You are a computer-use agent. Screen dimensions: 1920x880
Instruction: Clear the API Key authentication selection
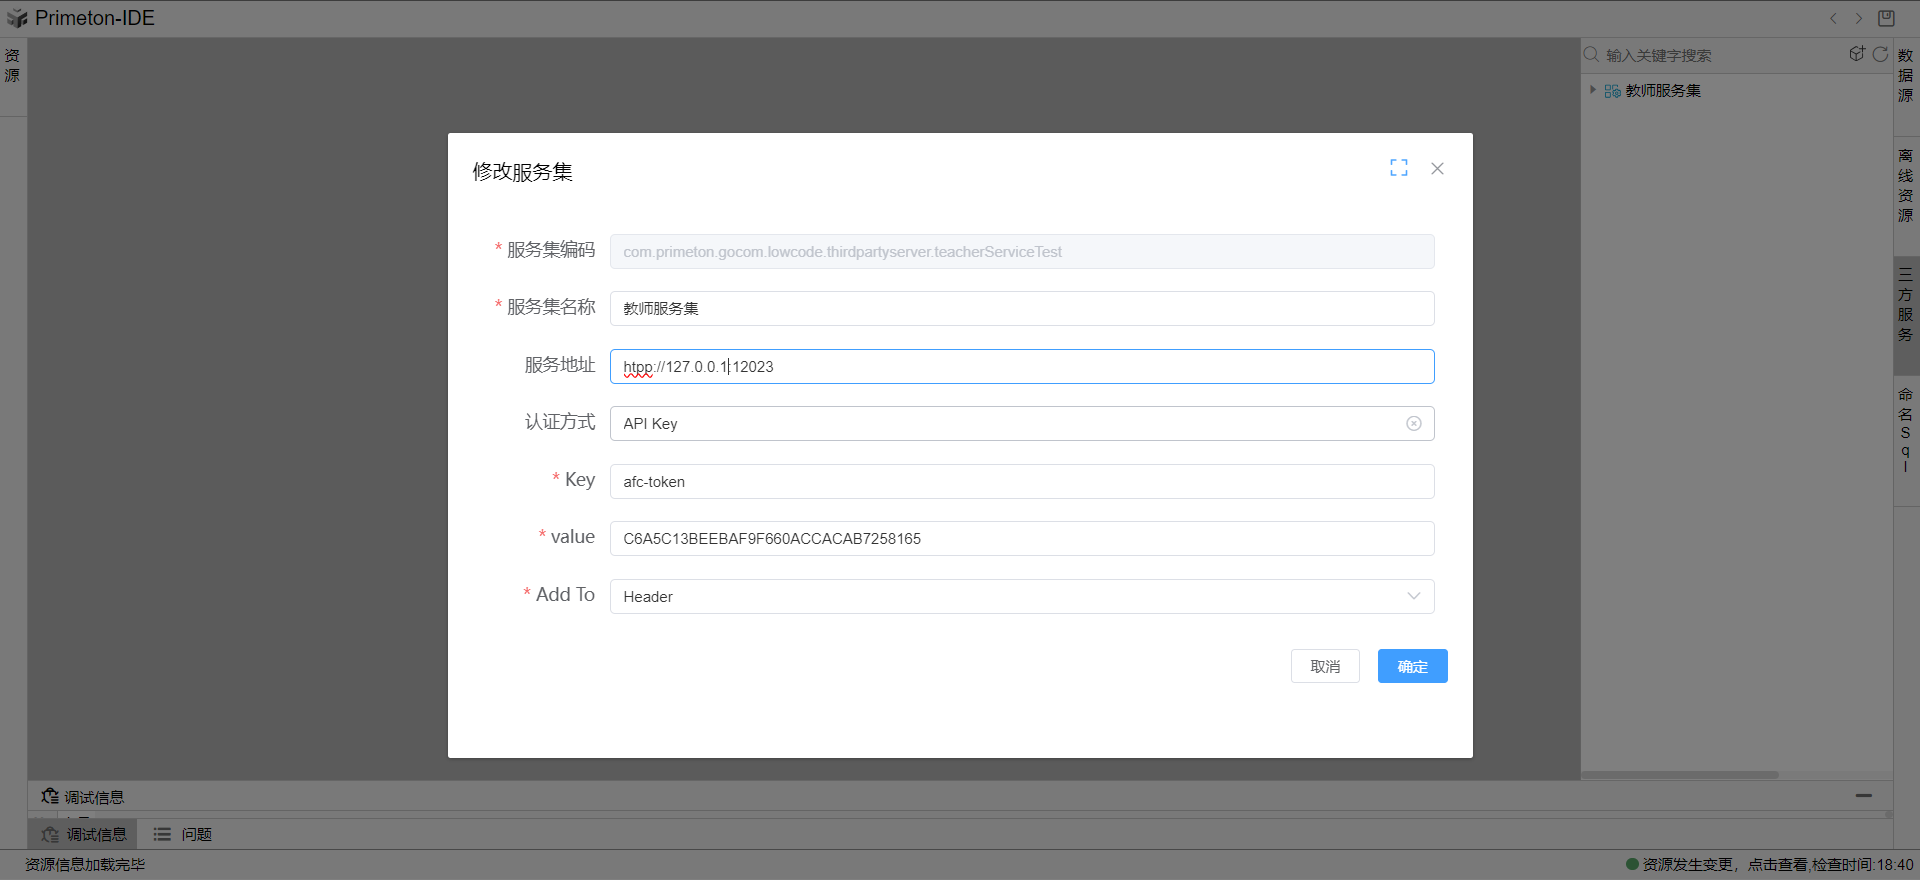click(x=1414, y=424)
